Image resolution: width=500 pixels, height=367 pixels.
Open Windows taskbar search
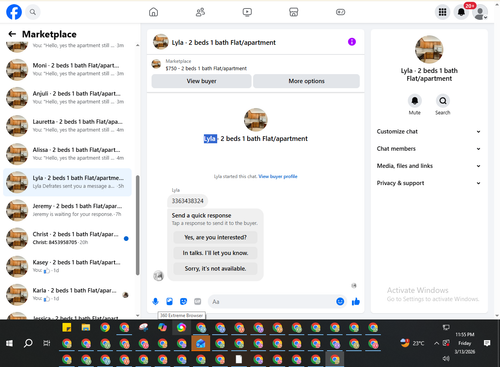point(28,343)
